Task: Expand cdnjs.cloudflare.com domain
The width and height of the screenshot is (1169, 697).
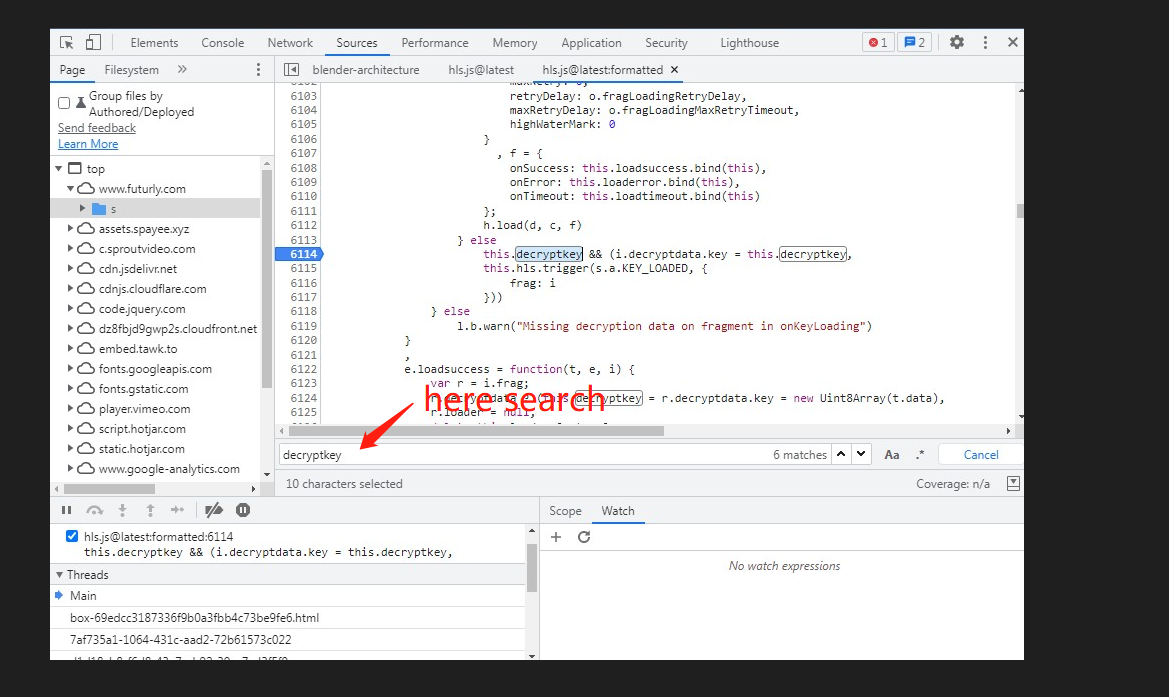Action: click(71, 288)
